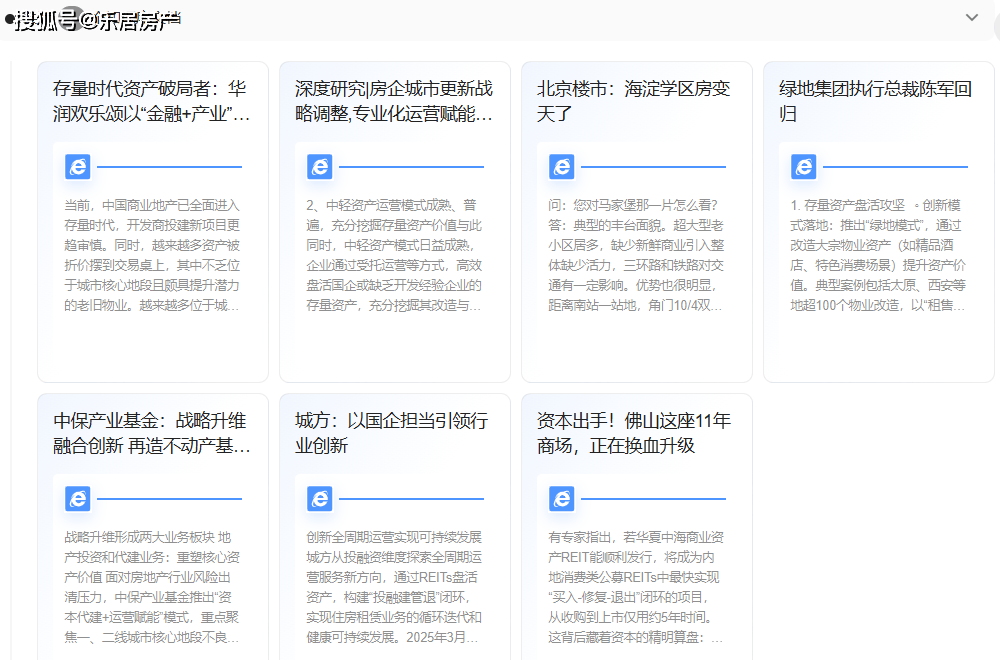Viewport: 1000px width, 660px height.
Task: Click the browser icon in 华润欢乐颂 article card
Action: tap(78, 167)
